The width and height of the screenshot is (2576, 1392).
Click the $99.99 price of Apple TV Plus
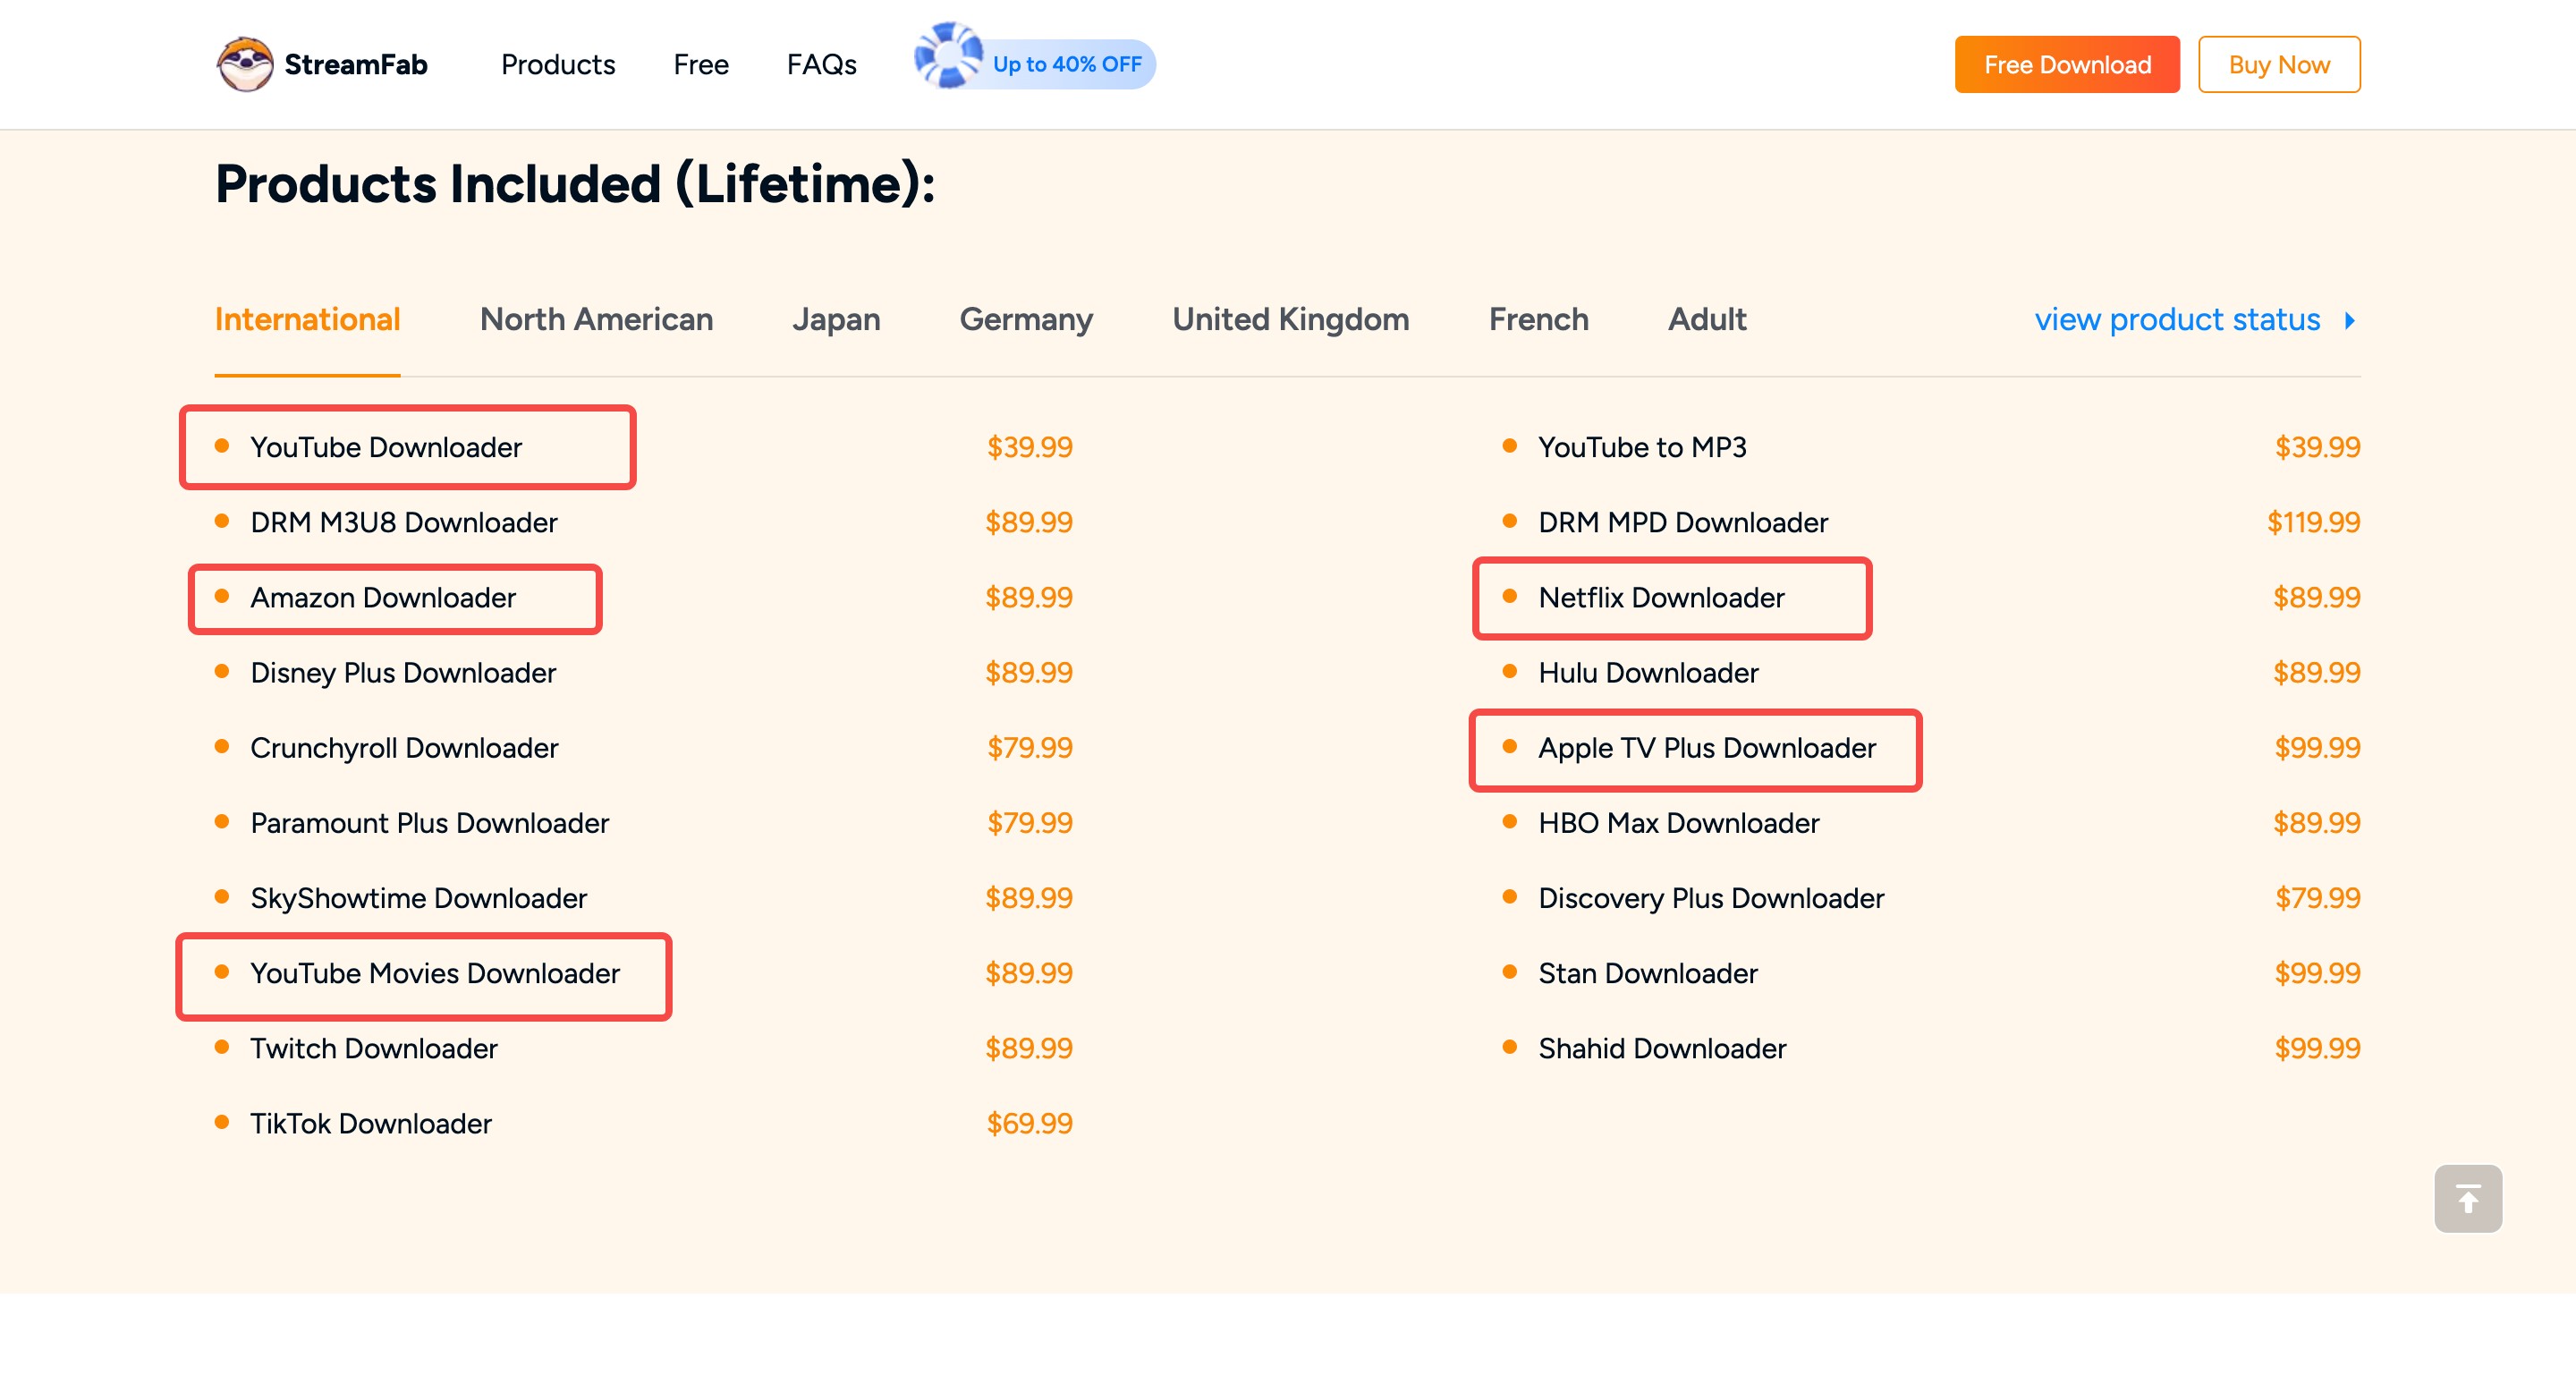(x=2317, y=748)
